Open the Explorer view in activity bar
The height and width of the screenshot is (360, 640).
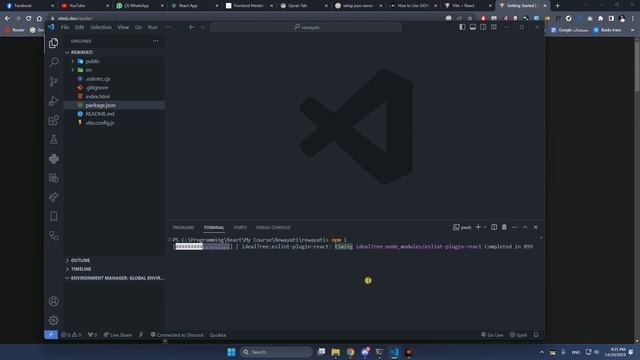point(53,43)
